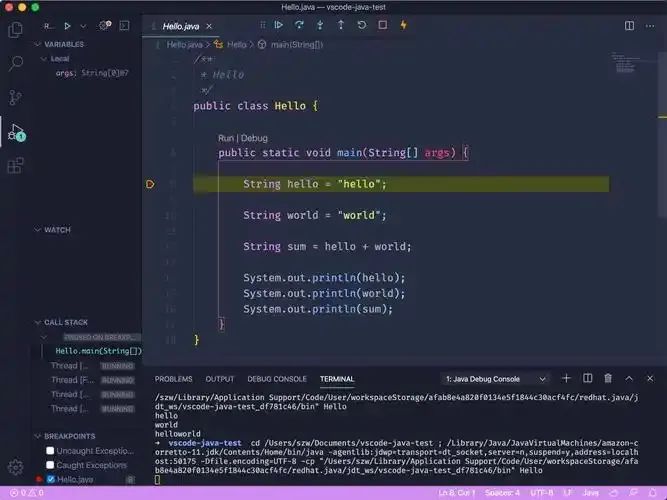Image resolution: width=667 pixels, height=500 pixels.
Task: Click breakpoint marker in editor gutter
Action: (x=150, y=184)
